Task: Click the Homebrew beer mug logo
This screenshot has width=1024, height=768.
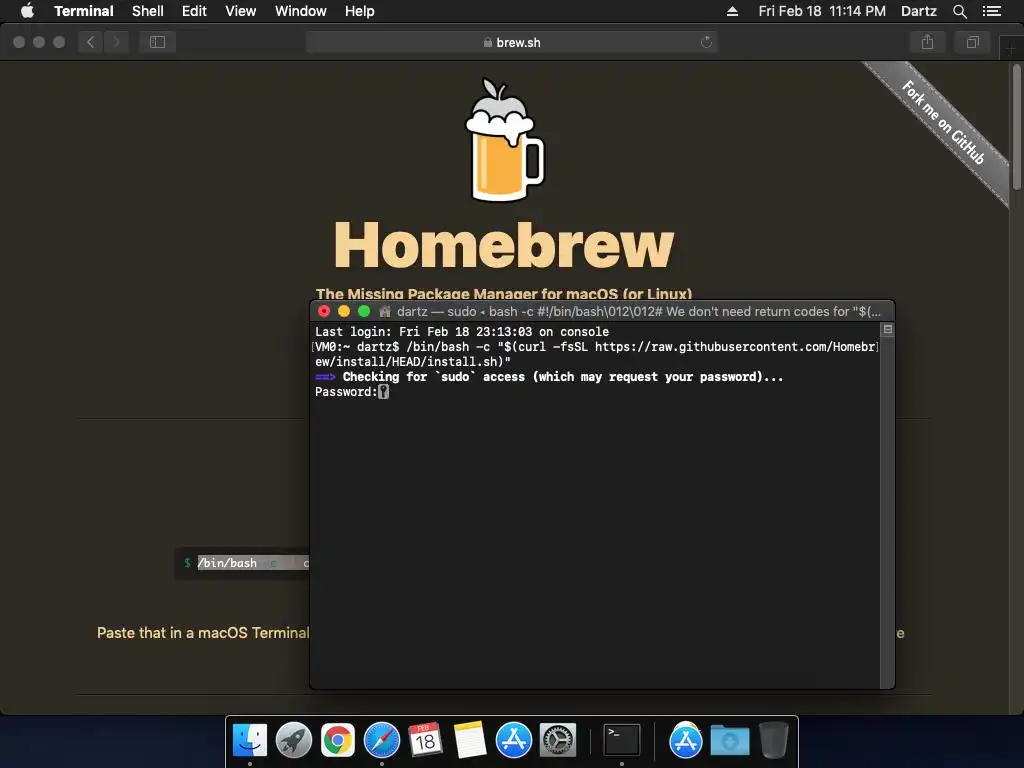Action: coord(504,140)
